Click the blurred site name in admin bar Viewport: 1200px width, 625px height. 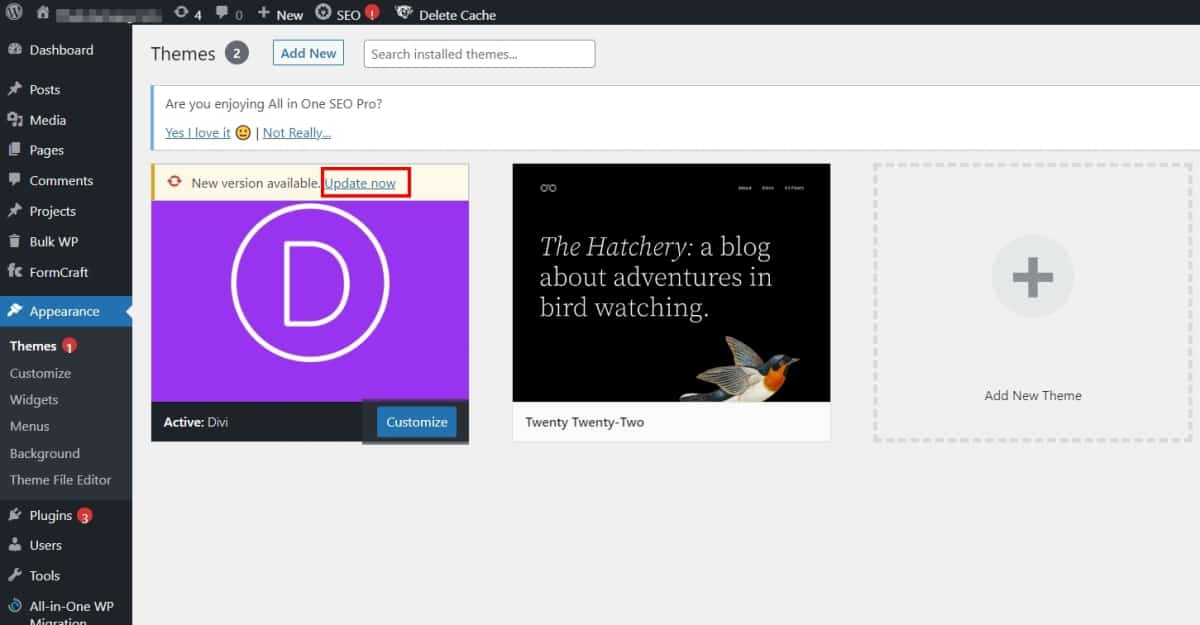pyautogui.click(x=108, y=15)
